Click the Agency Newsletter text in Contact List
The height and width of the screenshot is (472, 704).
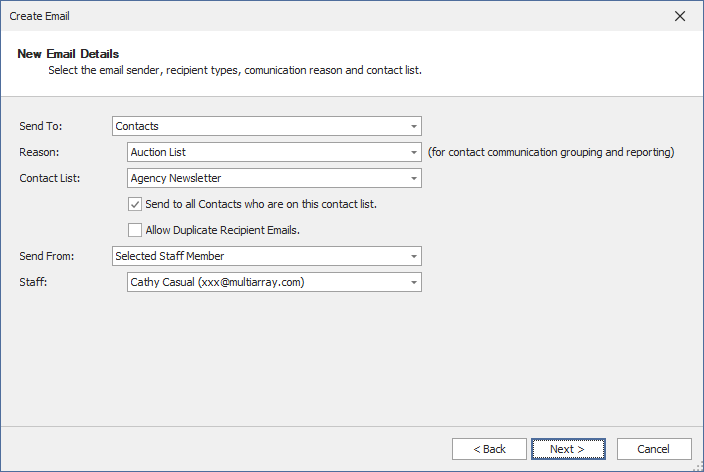[176, 178]
